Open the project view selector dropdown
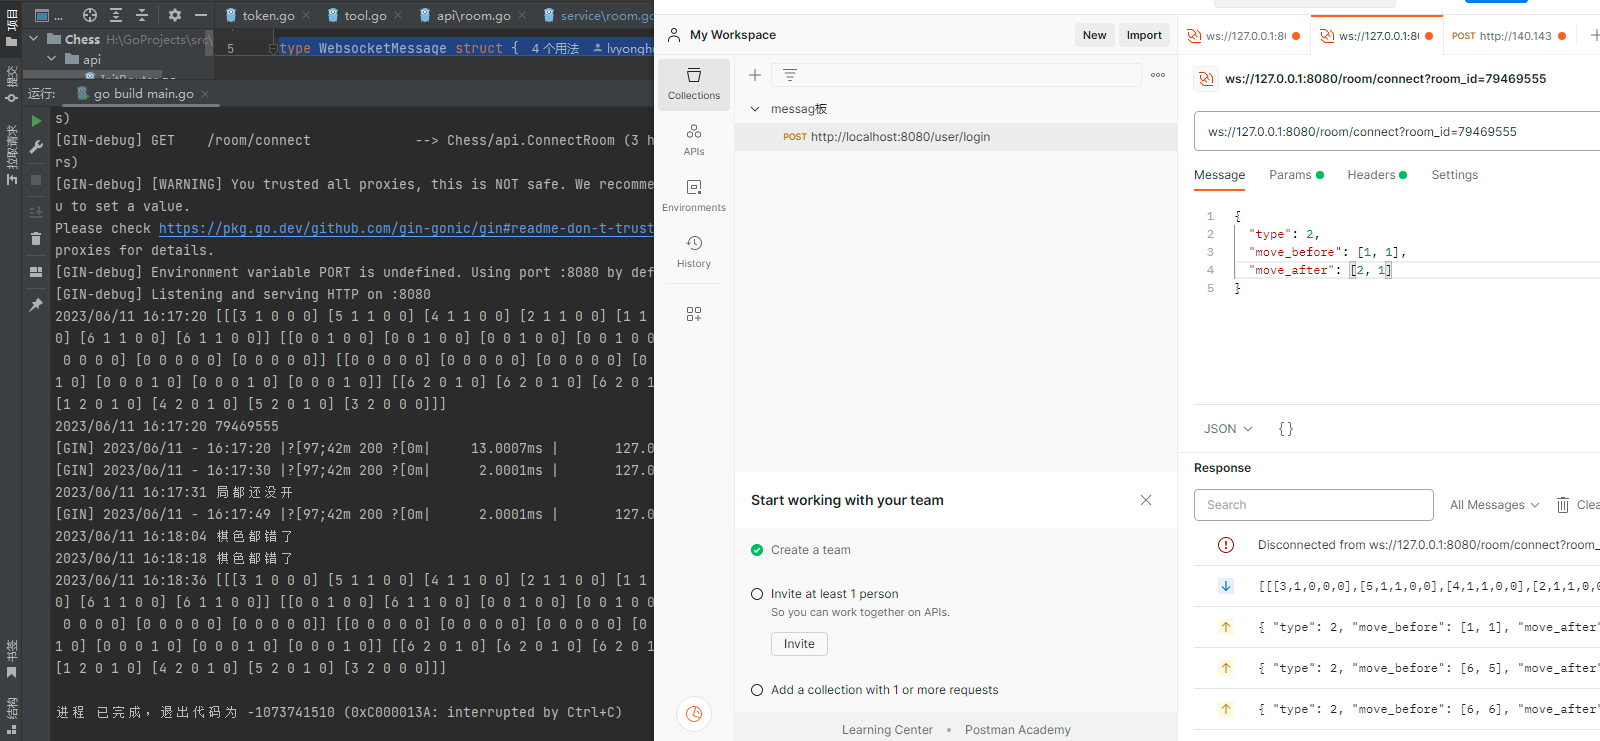This screenshot has height=741, width=1600. pos(48,15)
